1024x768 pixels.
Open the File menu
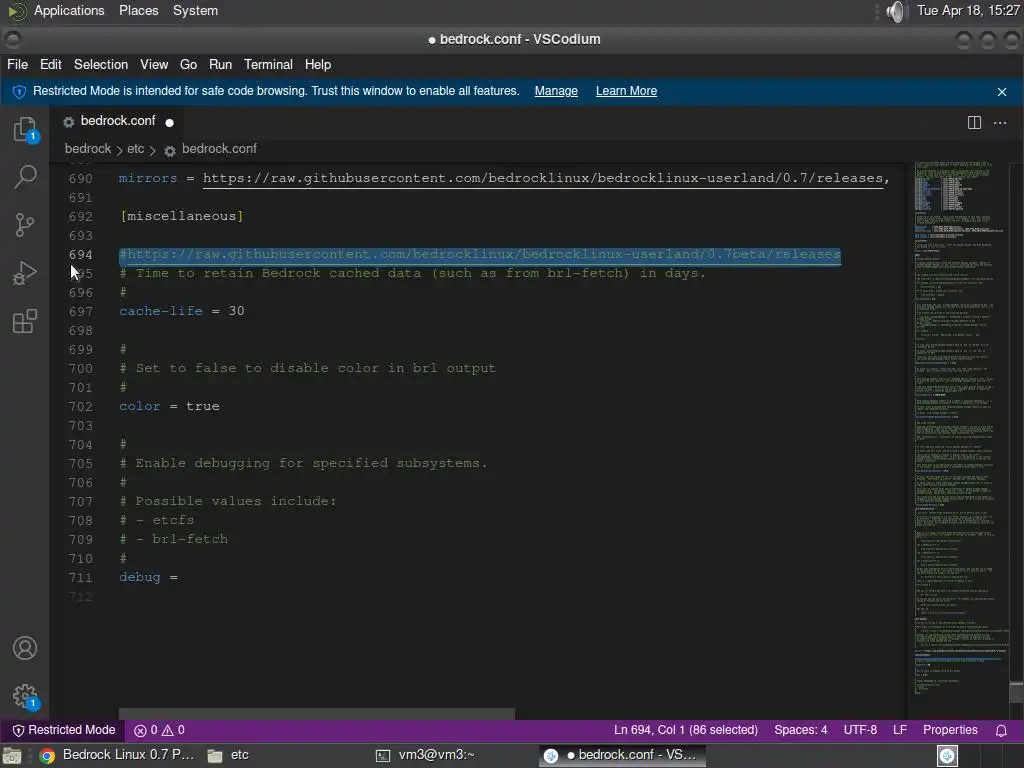point(18,65)
